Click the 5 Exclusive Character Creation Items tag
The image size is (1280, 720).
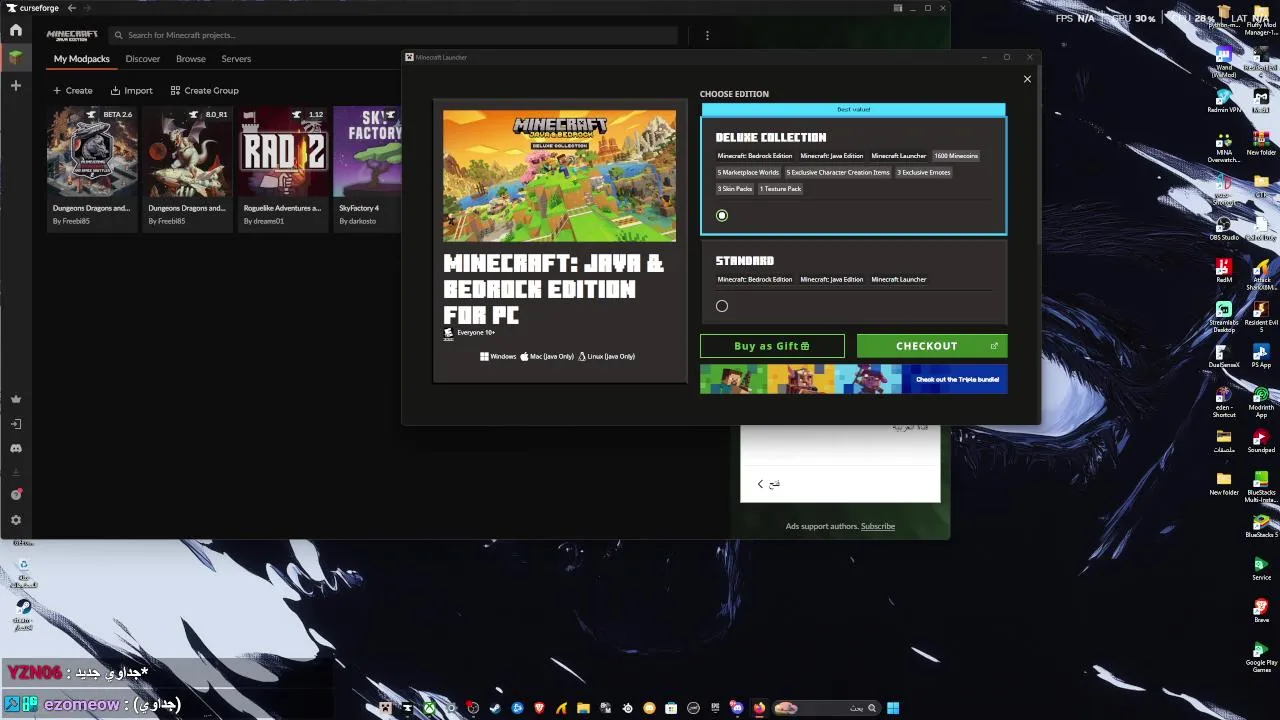coord(838,172)
